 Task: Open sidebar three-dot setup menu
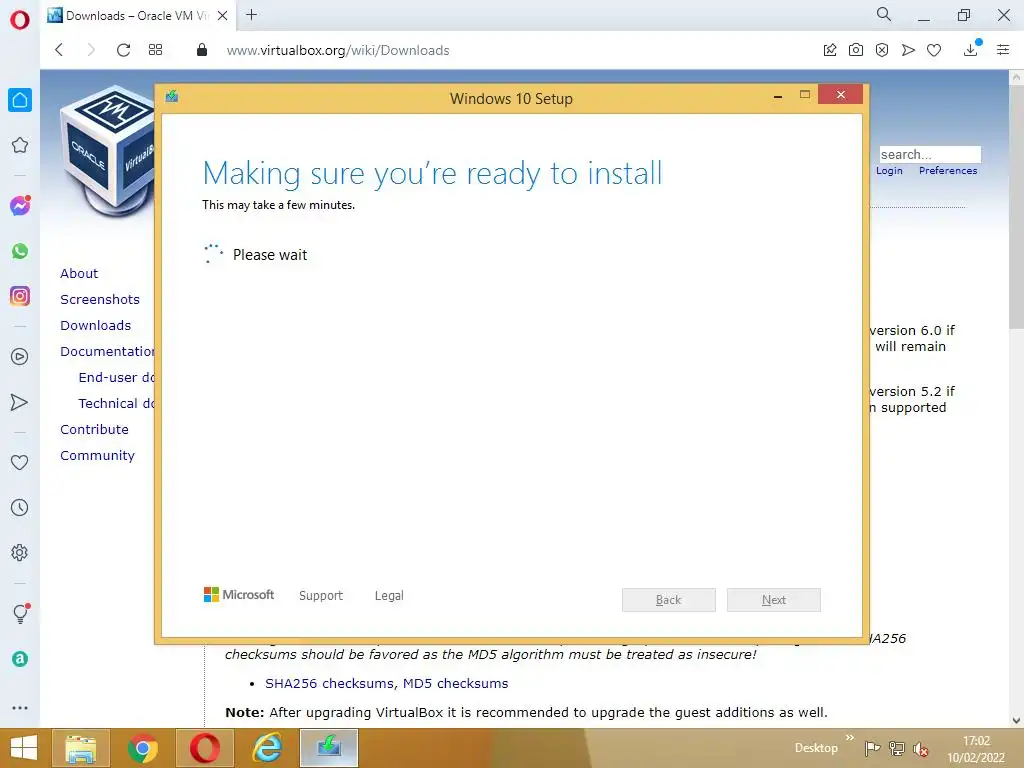click(x=20, y=708)
